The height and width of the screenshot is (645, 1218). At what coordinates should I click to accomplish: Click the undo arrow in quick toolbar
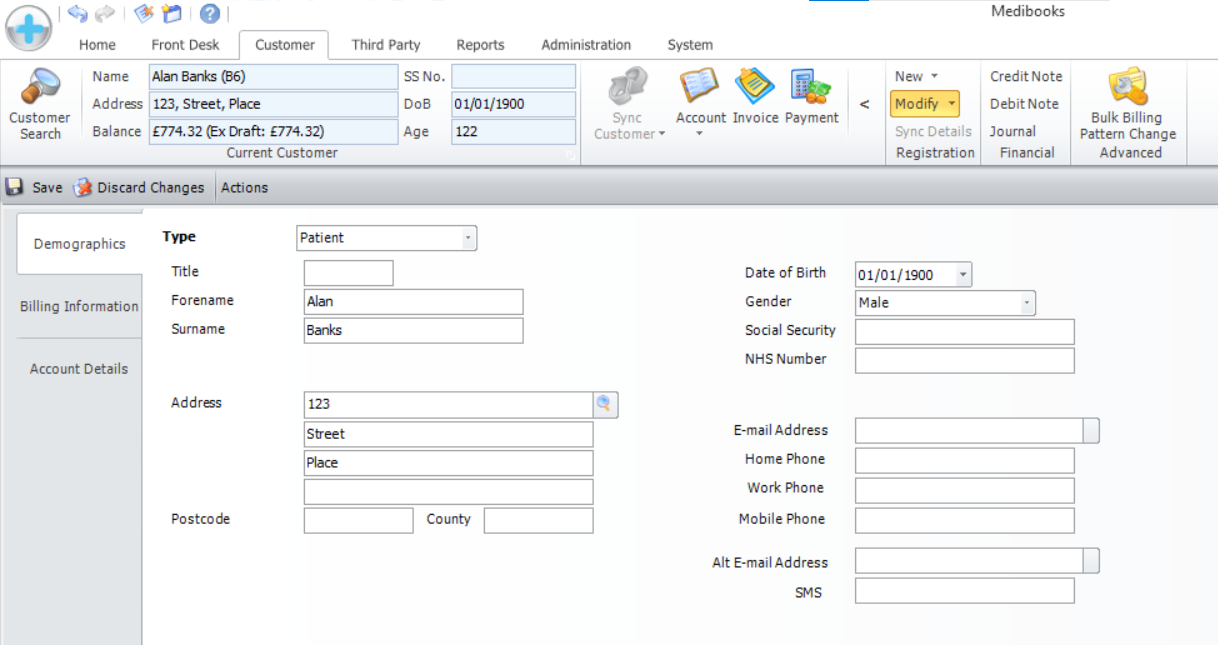(78, 13)
